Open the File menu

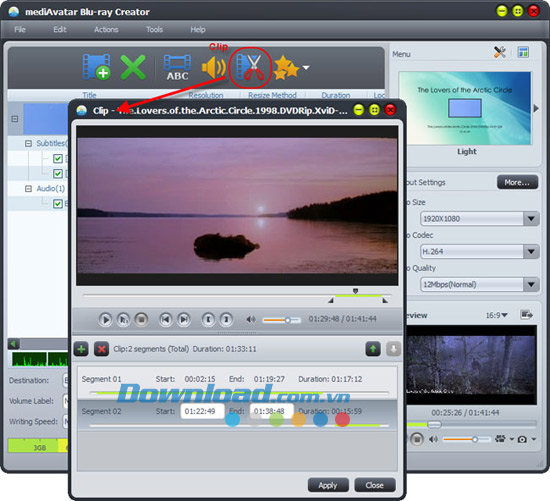point(20,29)
